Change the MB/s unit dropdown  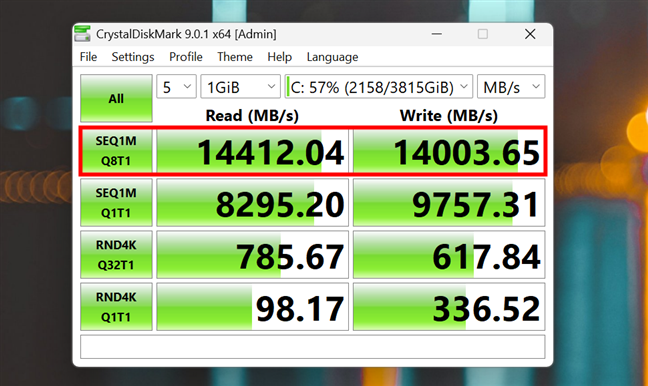(x=511, y=86)
